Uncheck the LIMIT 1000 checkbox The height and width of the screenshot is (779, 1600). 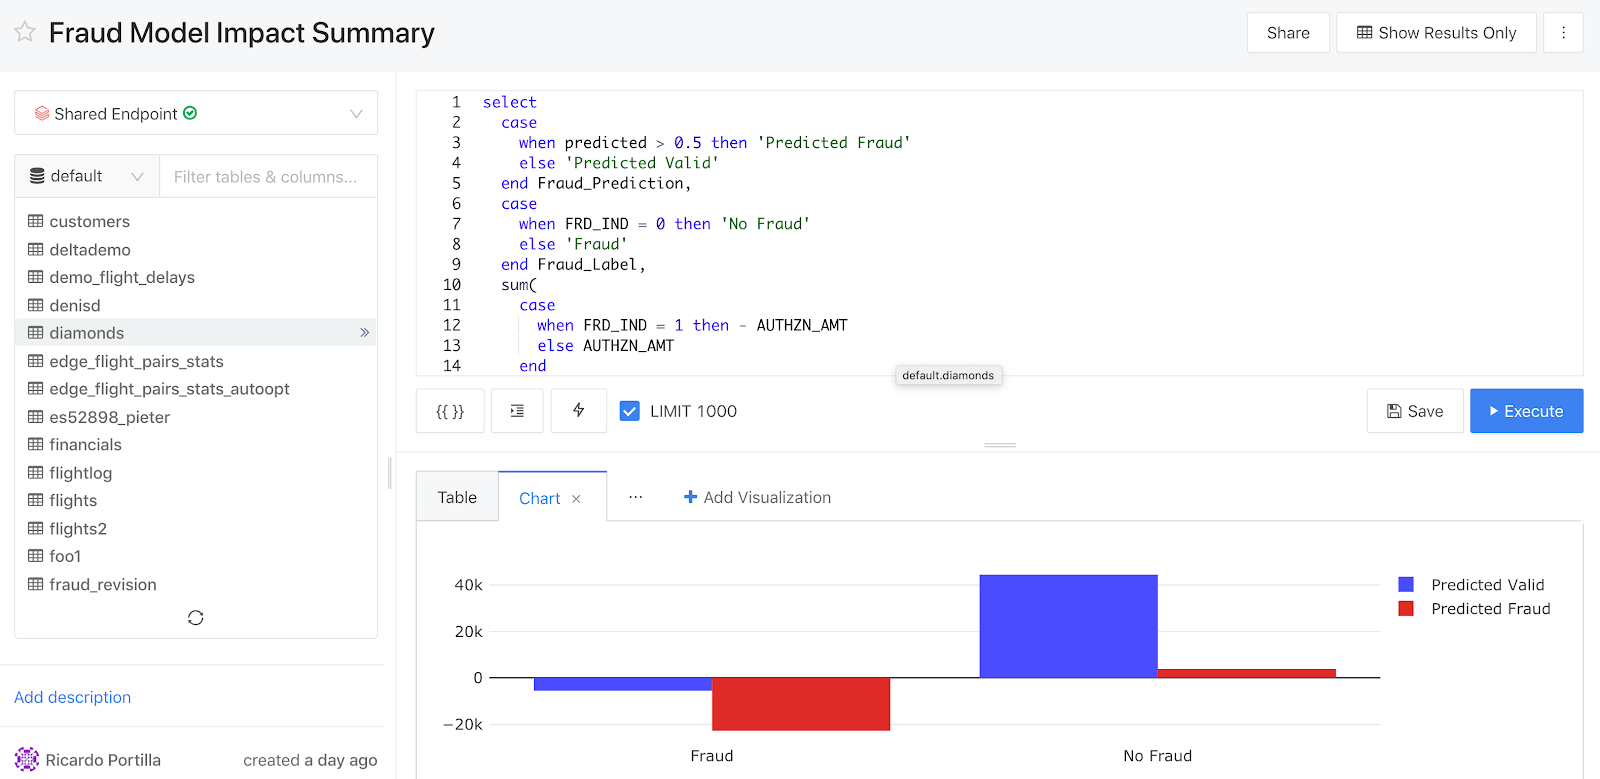coord(629,411)
